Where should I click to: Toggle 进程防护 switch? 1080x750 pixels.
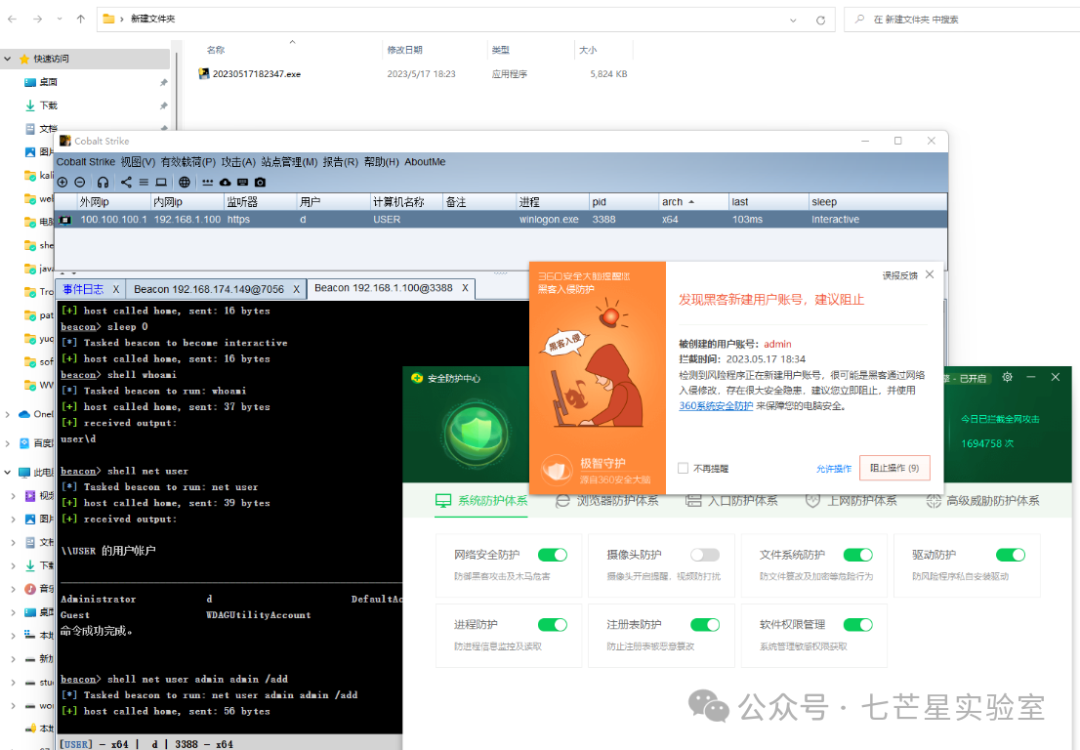[552, 625]
